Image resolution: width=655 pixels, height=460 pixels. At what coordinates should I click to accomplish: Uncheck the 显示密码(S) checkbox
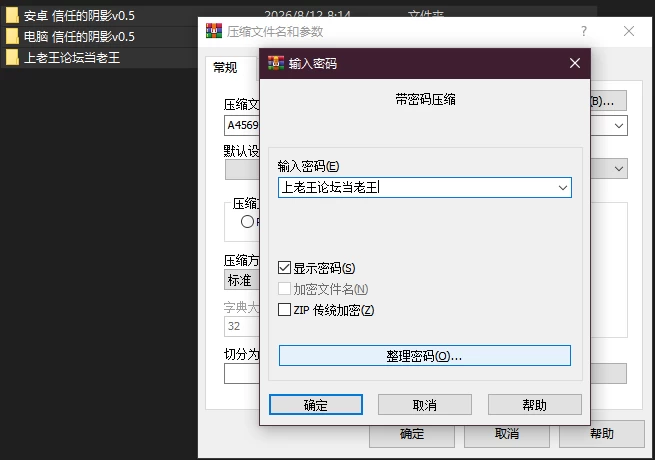click(x=284, y=267)
